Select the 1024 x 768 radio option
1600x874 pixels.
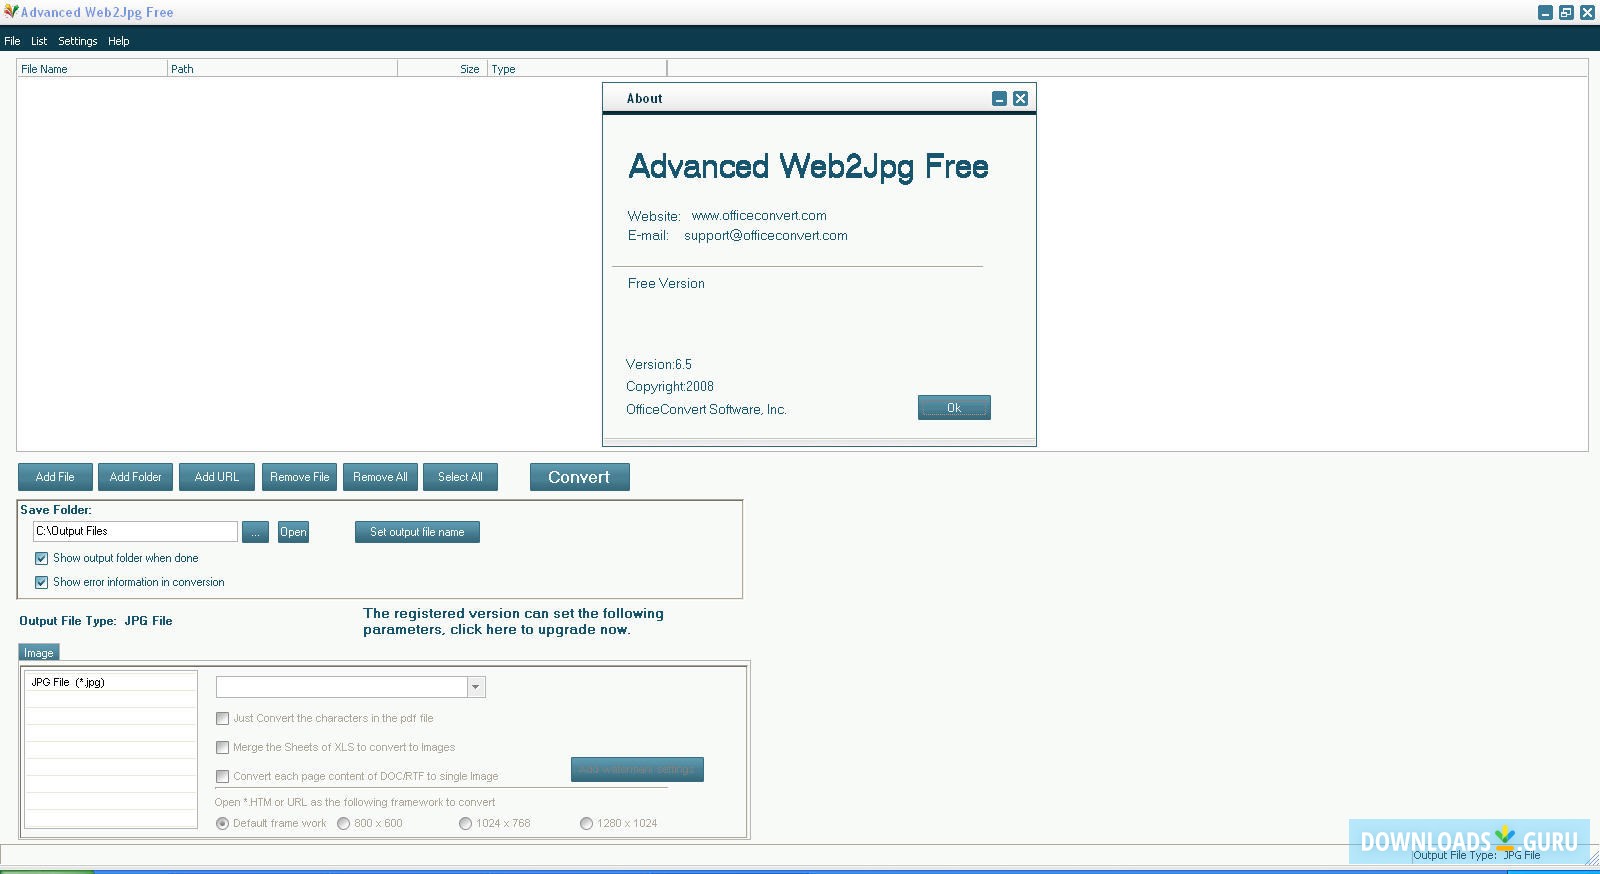(465, 823)
